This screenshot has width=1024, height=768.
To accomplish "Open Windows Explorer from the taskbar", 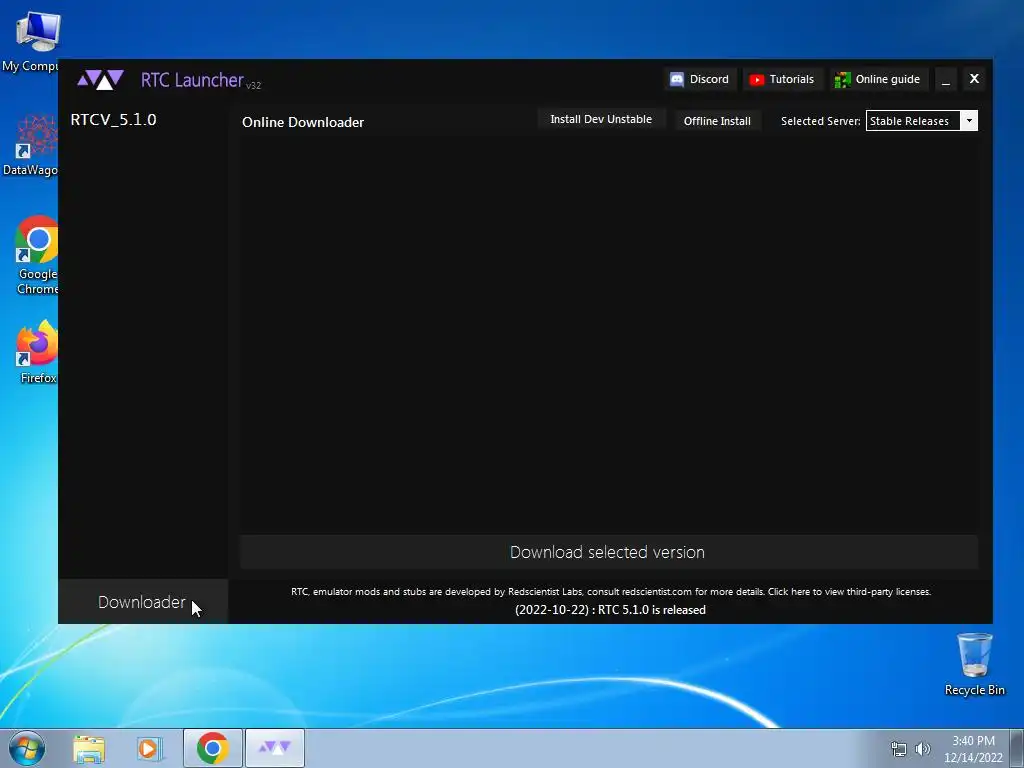I will coord(89,748).
